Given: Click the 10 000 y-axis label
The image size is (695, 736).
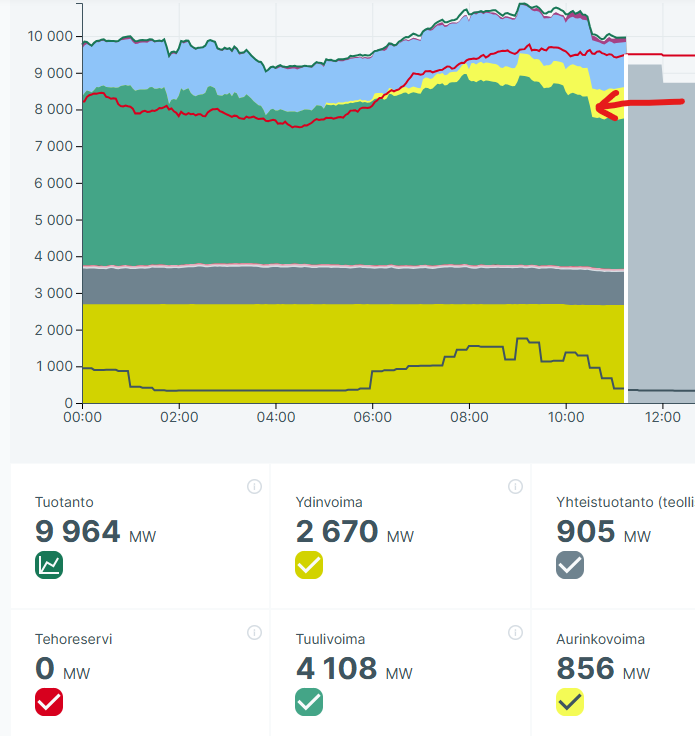Looking at the screenshot, I should tap(50, 36).
